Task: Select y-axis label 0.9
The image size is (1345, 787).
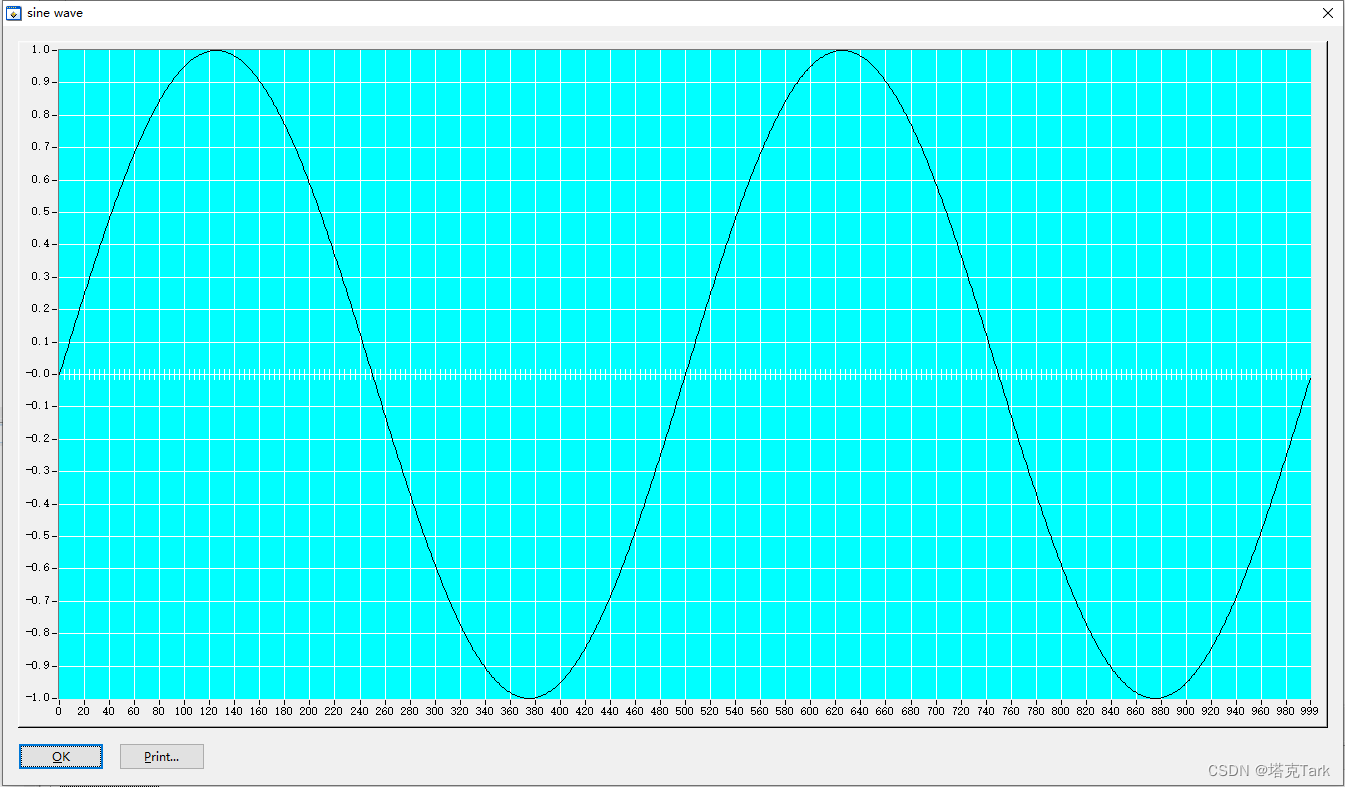Action: pyautogui.click(x=39, y=81)
